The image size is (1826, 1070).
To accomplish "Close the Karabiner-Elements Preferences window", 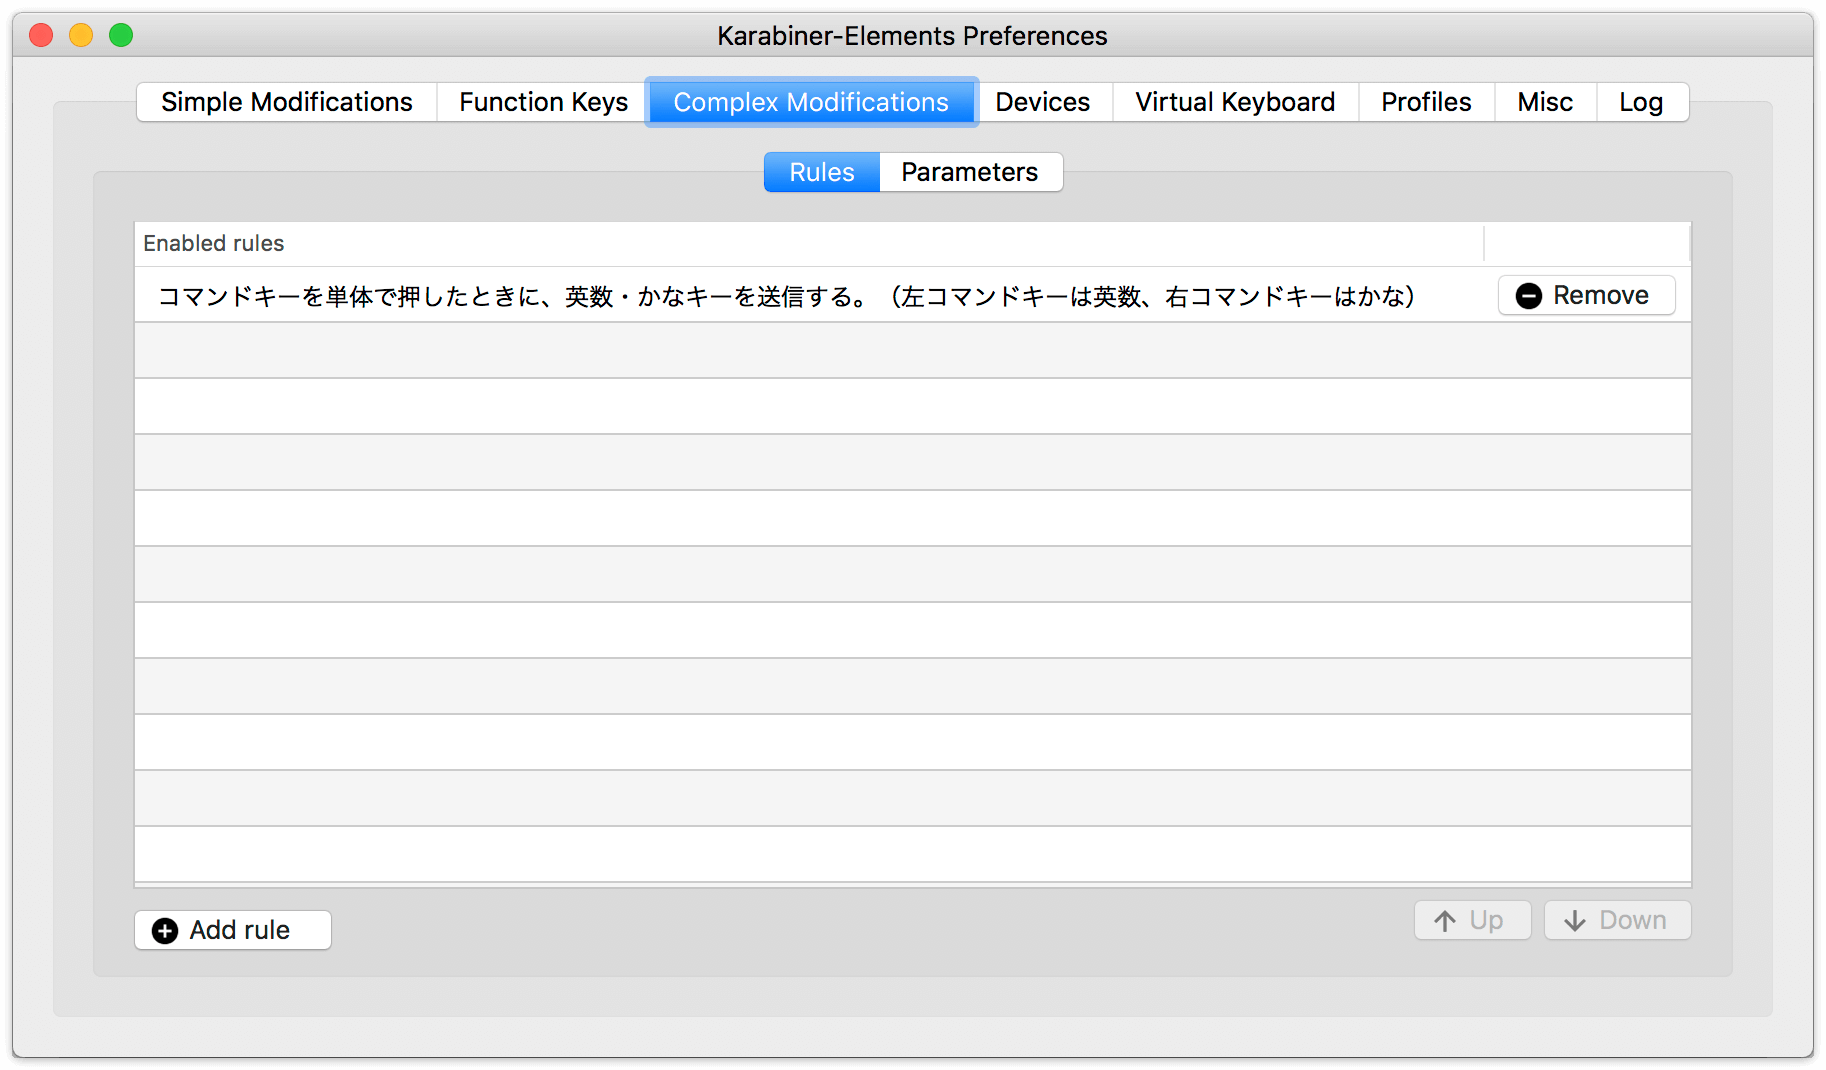I will pyautogui.click(x=41, y=35).
